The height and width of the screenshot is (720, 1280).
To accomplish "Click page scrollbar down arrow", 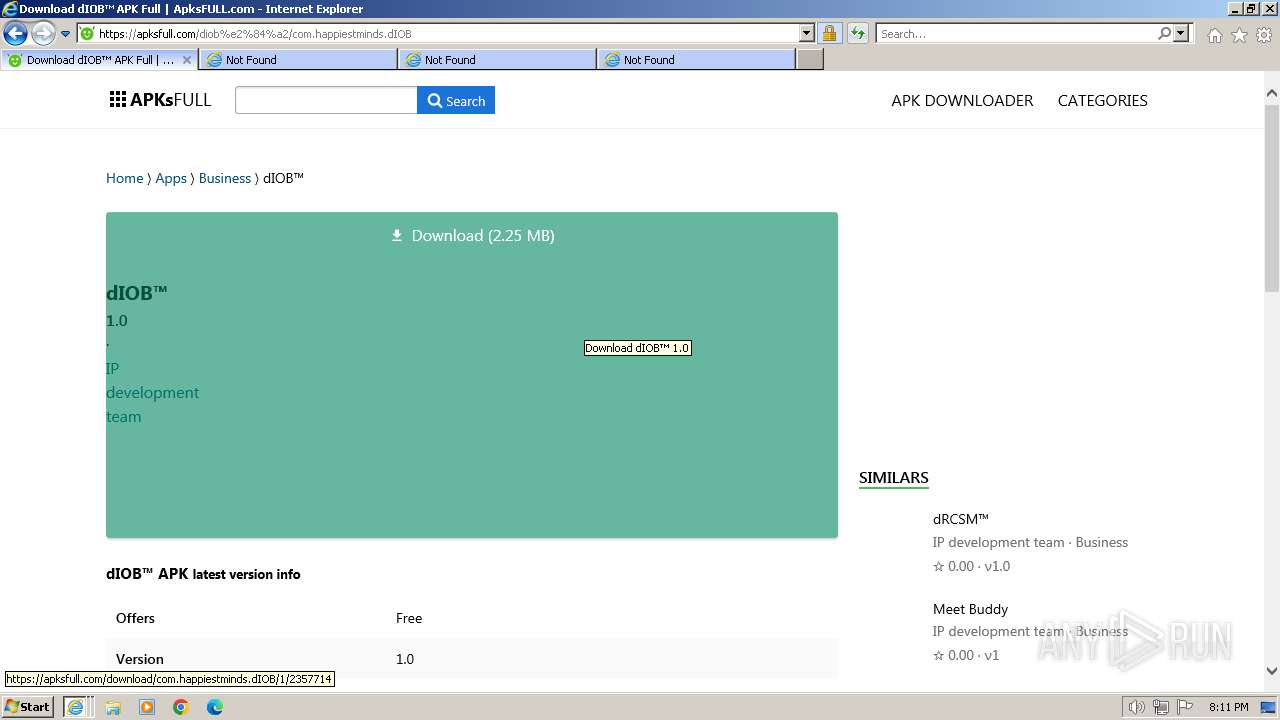I will [x=1271, y=671].
